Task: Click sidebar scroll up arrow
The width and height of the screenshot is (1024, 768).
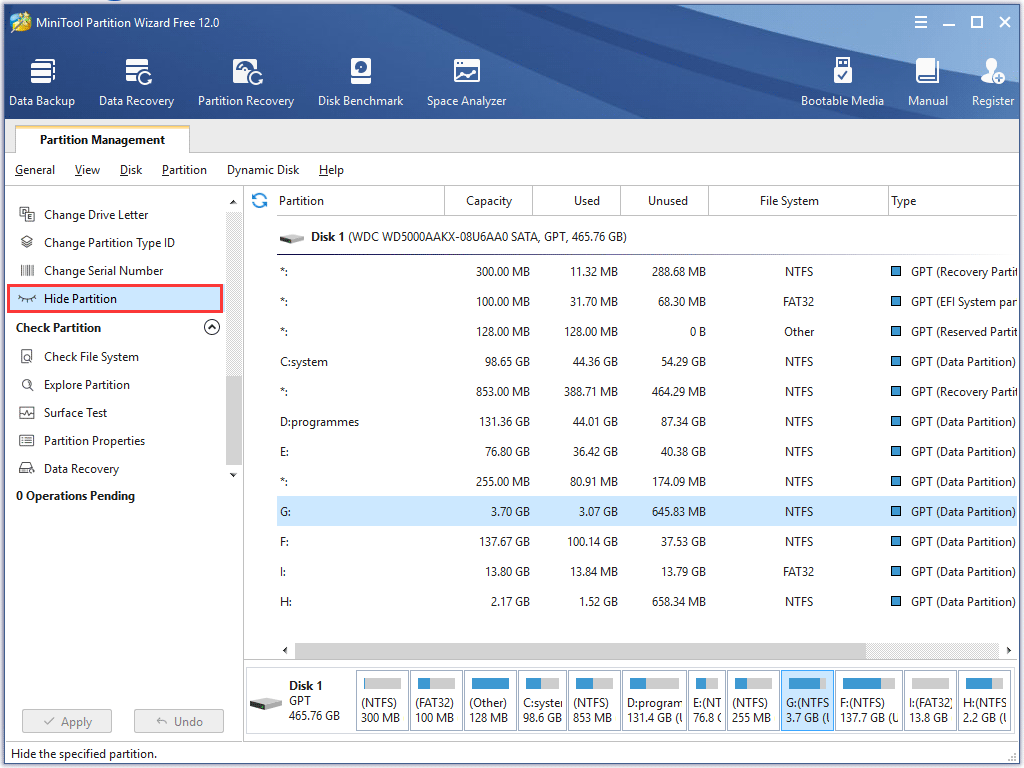Action: point(233,202)
